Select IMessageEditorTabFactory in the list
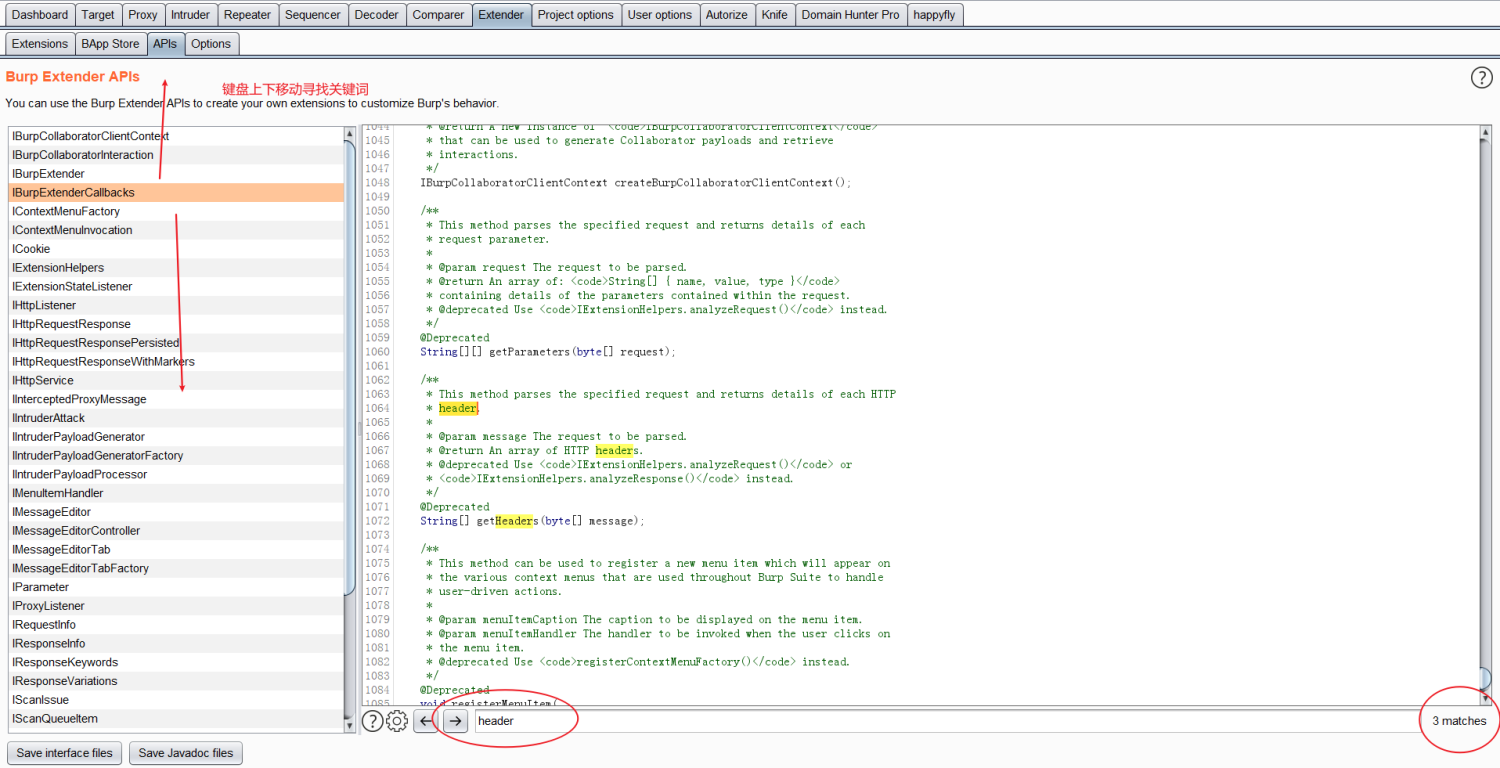The width and height of the screenshot is (1500, 768). click(x=176, y=568)
